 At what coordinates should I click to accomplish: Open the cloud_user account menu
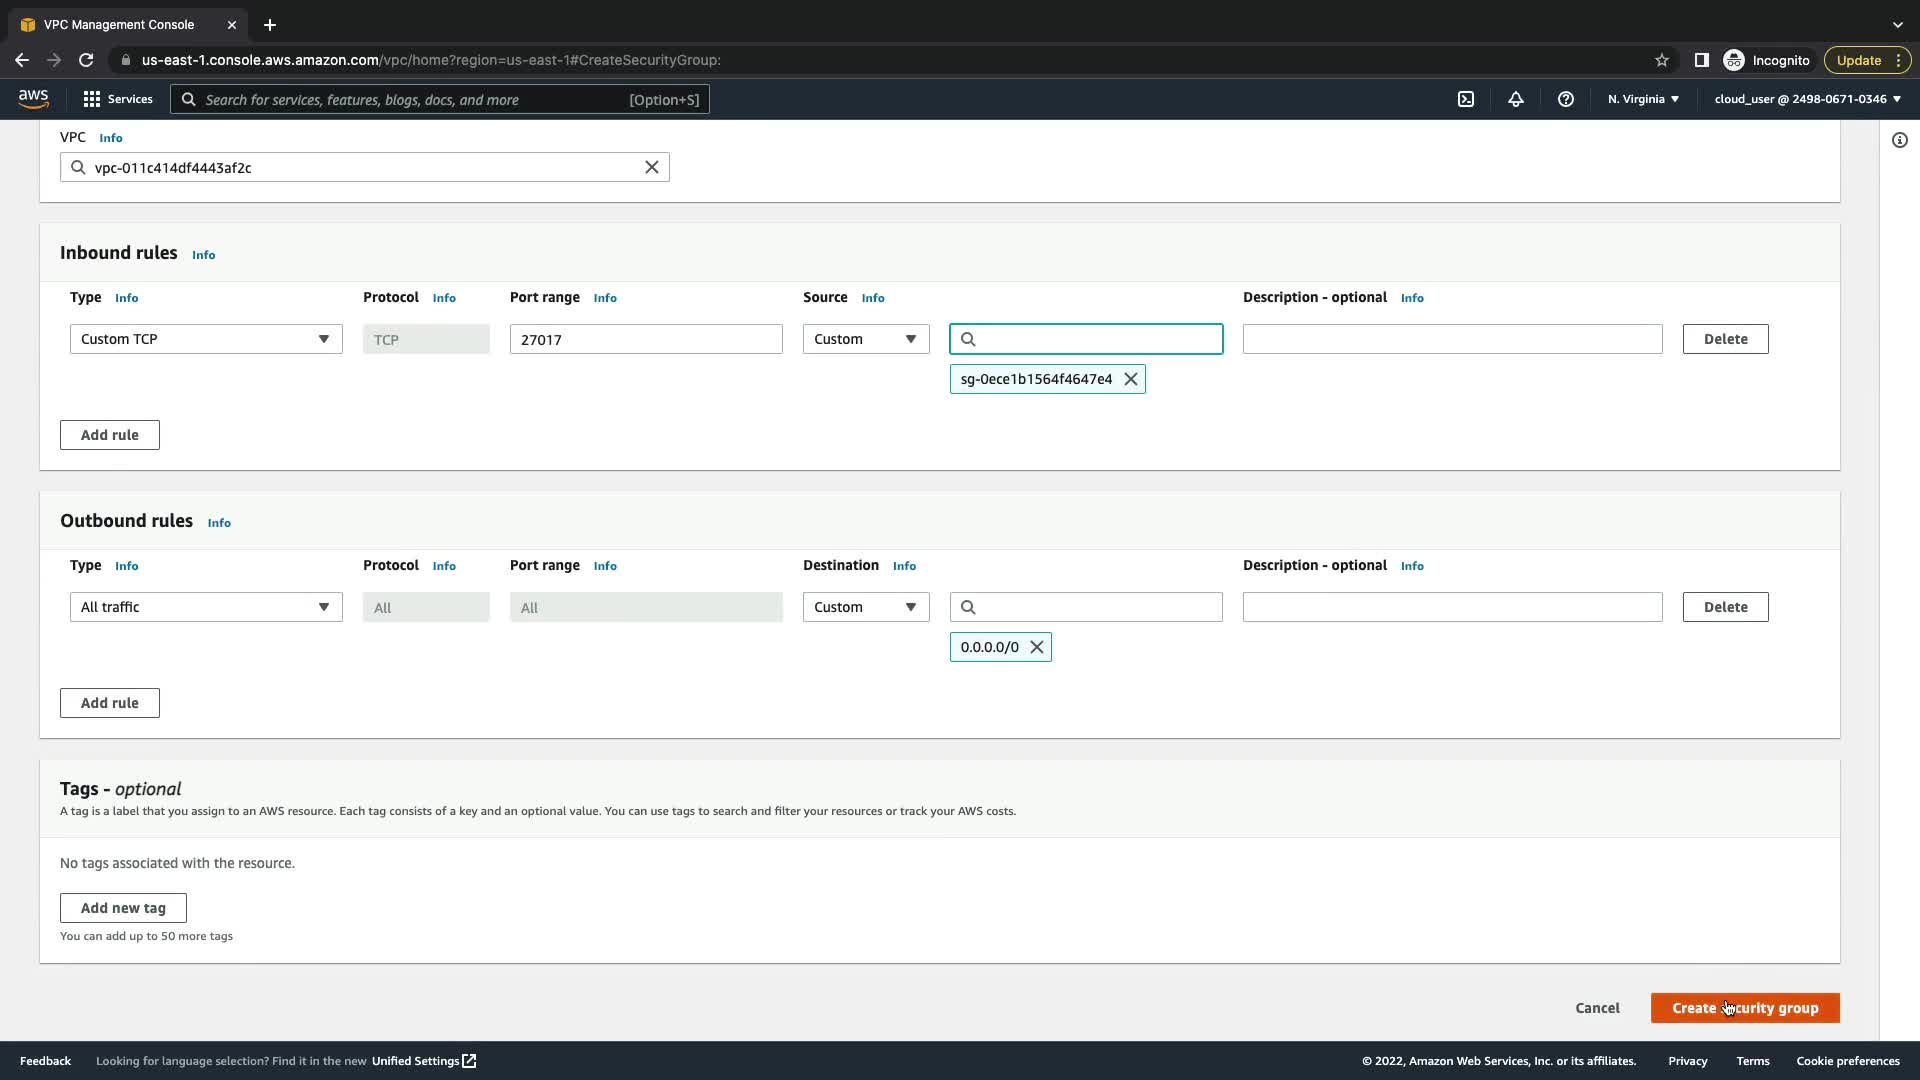(x=1807, y=99)
